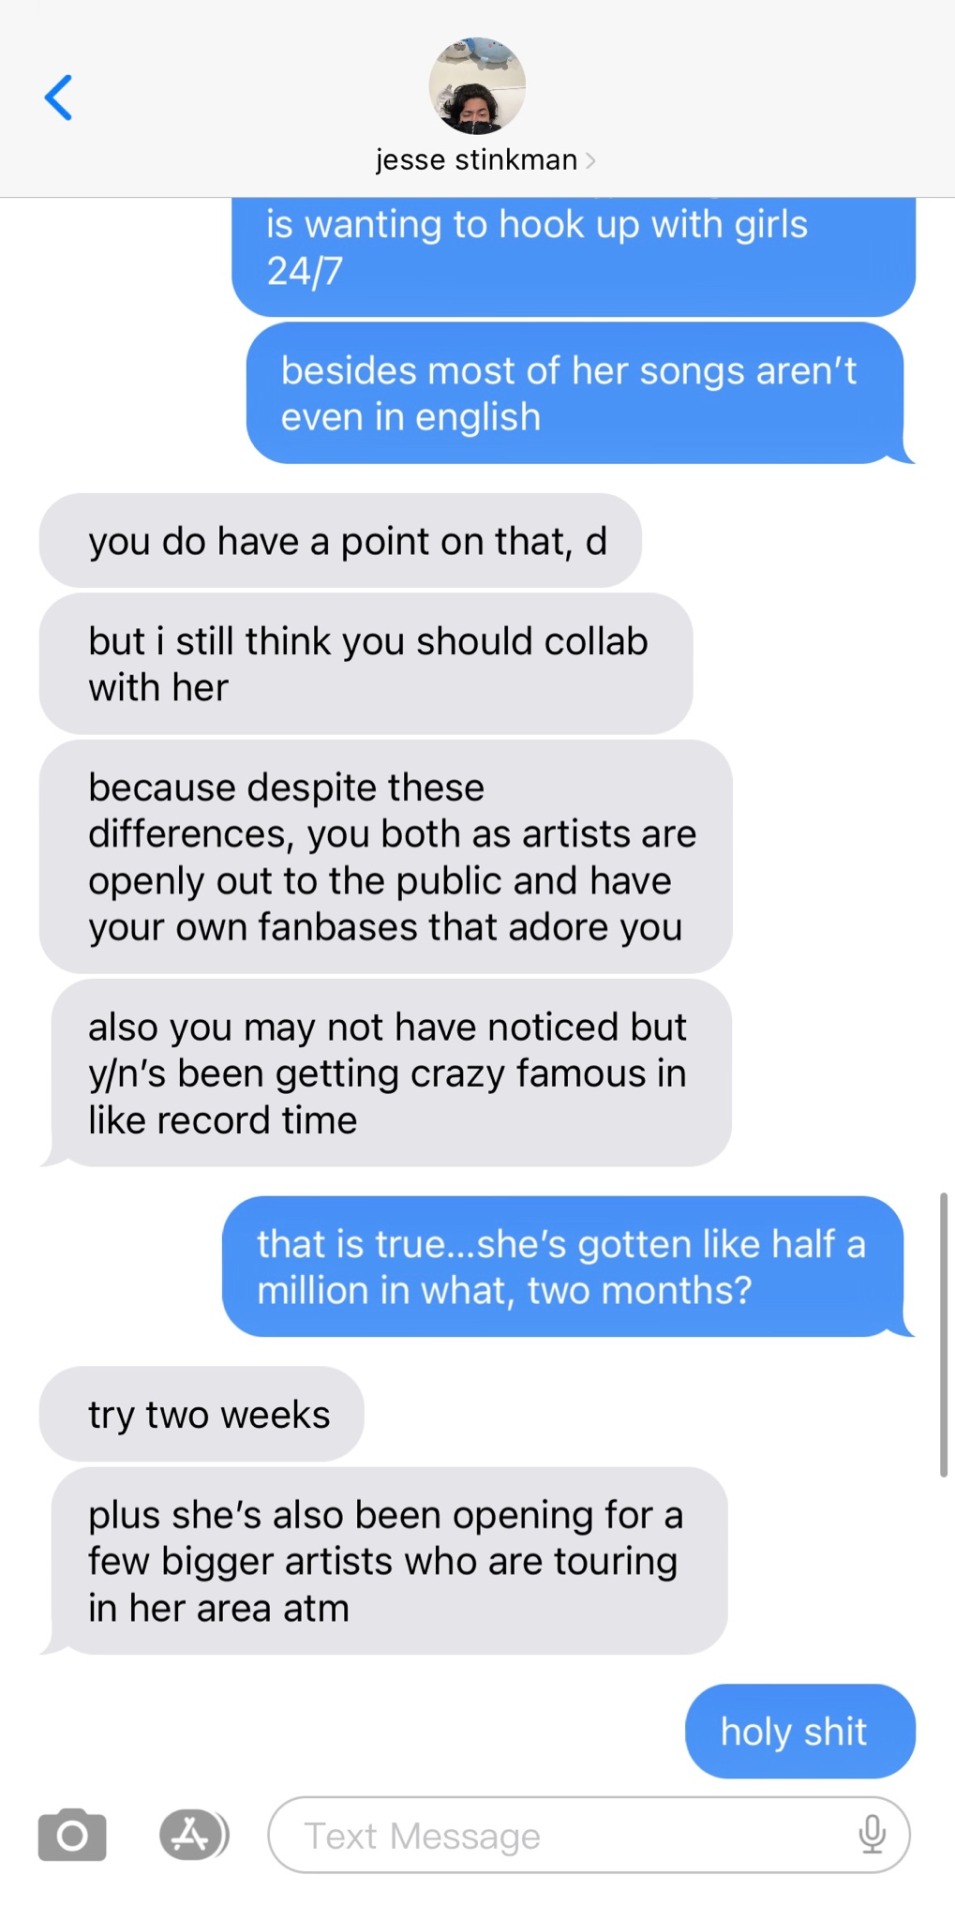Tap the blue back arrow
955x1920 pixels.
[x=59, y=98]
